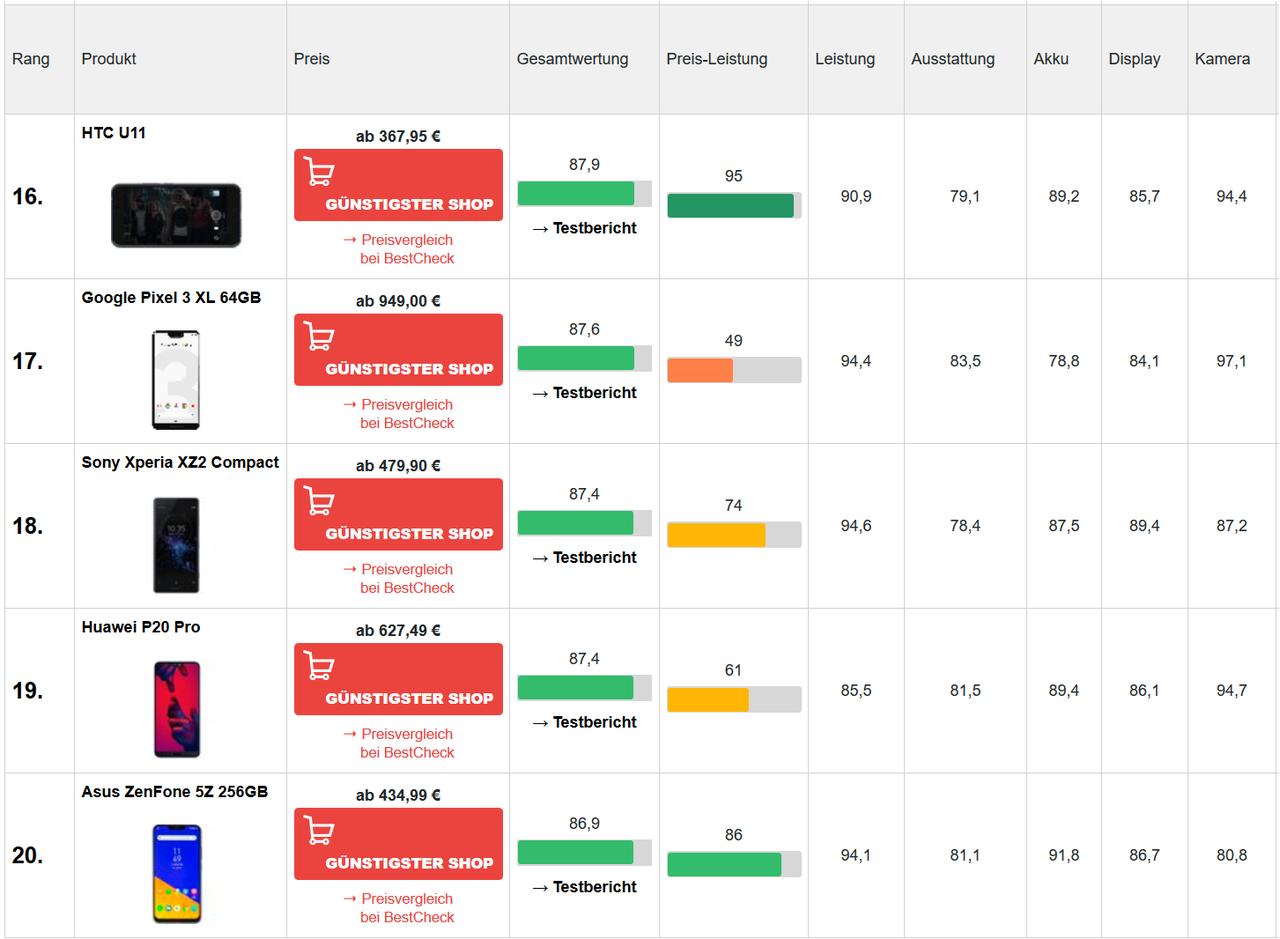Click the Sony Xperia XZ2 Compact product name
Screen dimensions: 1280x939
[x=180, y=462]
